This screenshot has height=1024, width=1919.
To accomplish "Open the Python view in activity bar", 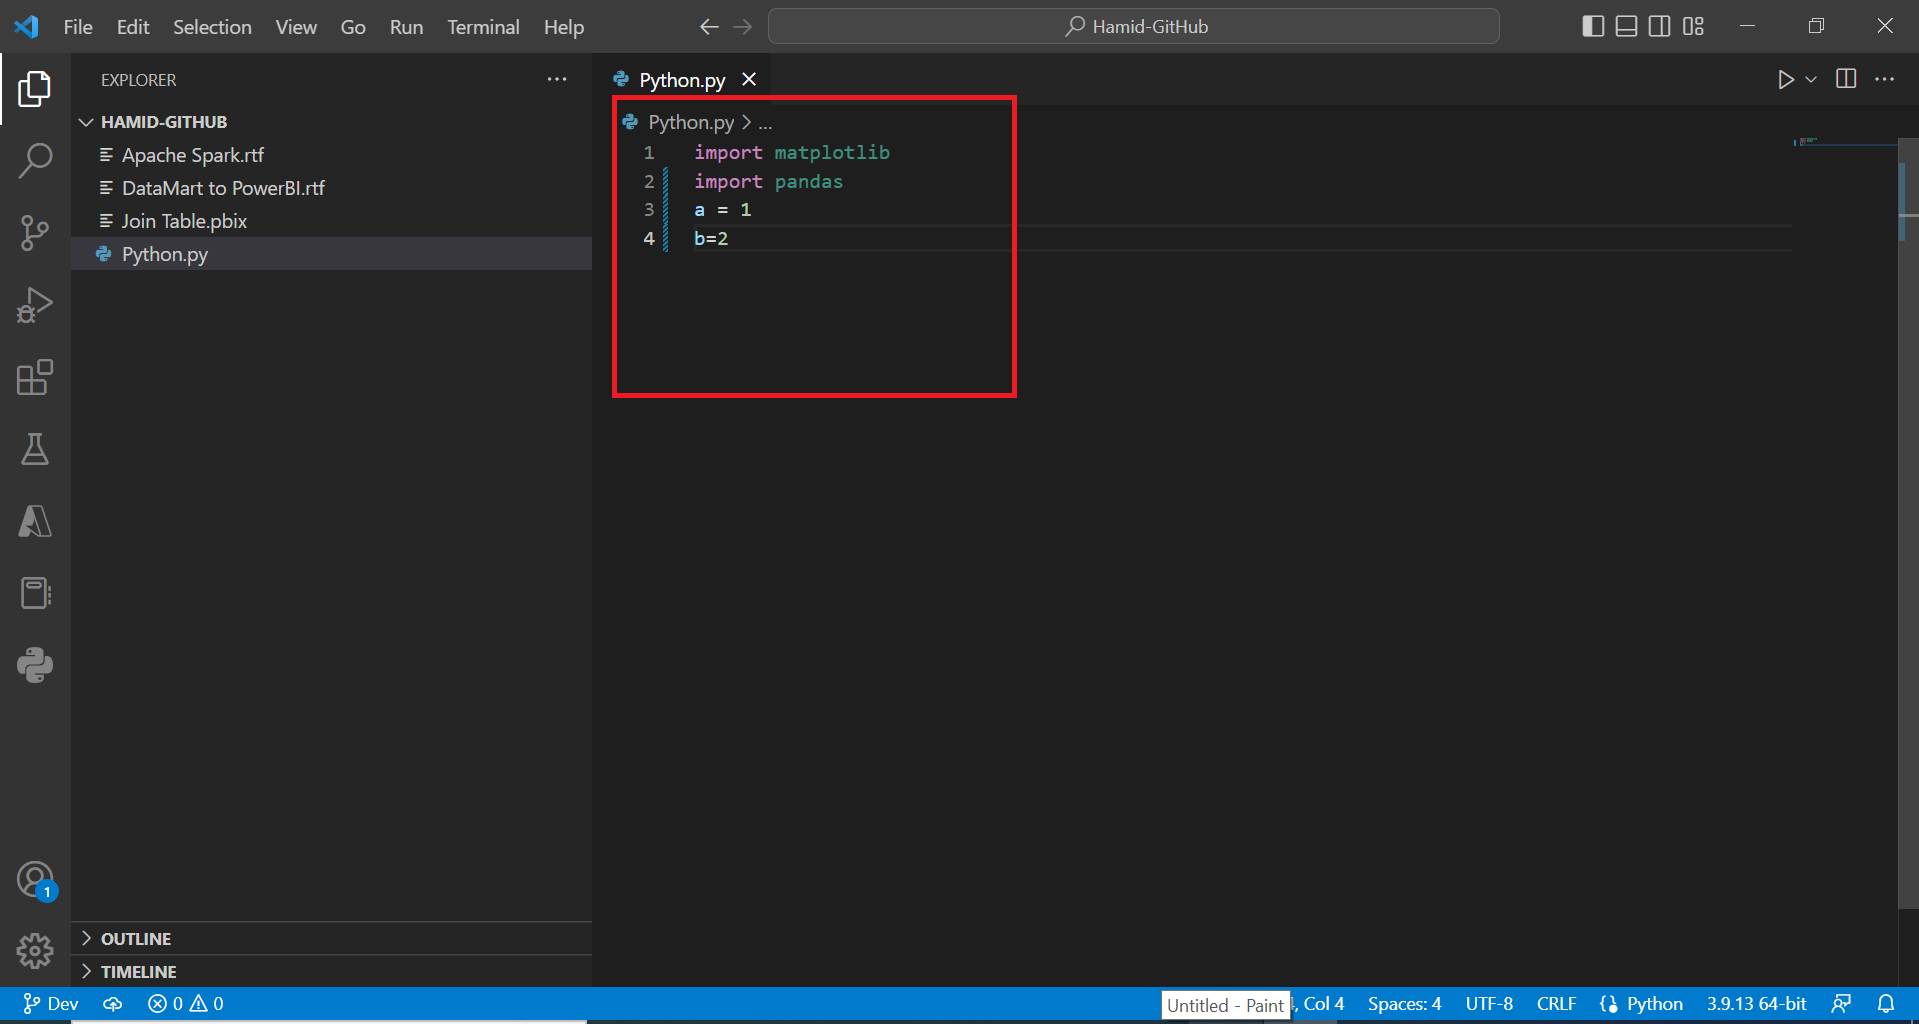I will pyautogui.click(x=35, y=665).
